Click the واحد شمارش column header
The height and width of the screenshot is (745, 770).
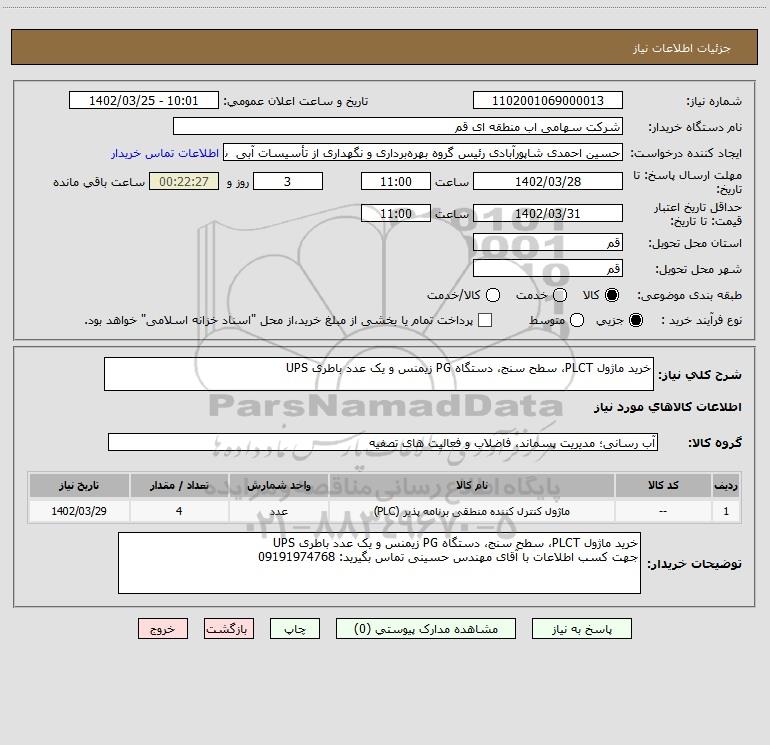pos(278,485)
